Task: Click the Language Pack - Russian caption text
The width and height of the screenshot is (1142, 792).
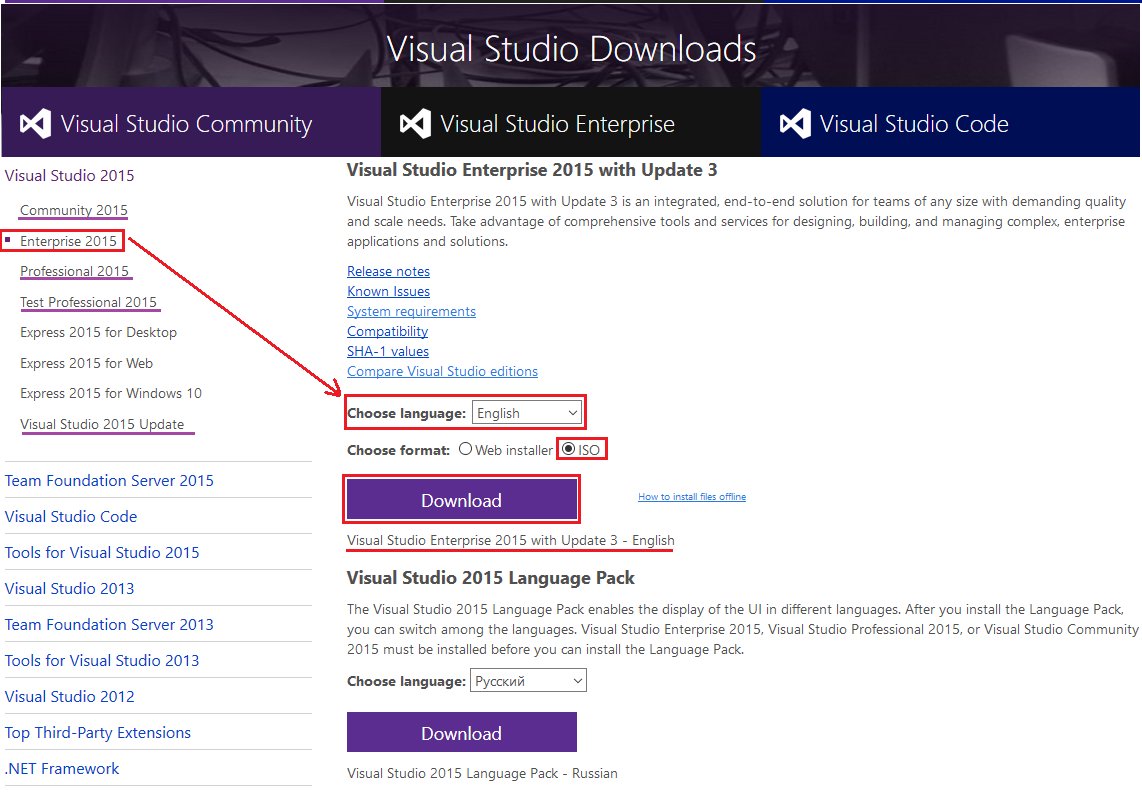Action: pyautogui.click(x=482, y=773)
